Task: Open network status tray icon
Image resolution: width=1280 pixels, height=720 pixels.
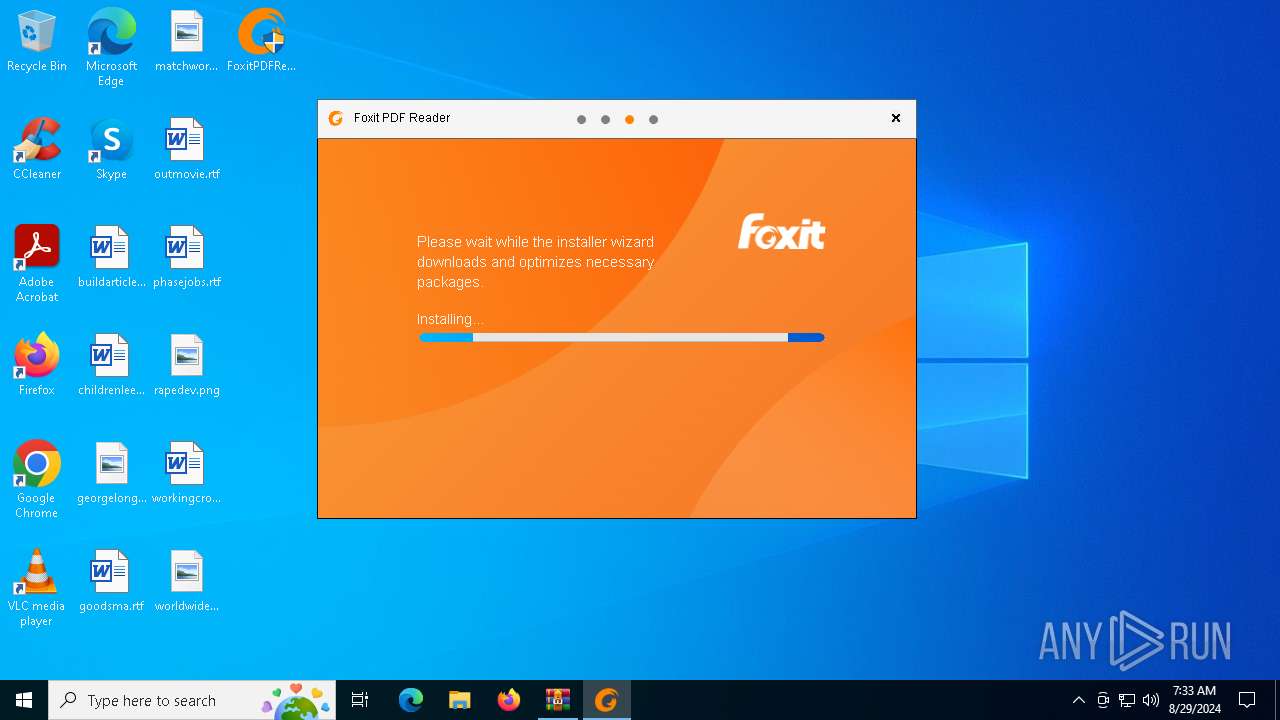Action: [x=1127, y=700]
